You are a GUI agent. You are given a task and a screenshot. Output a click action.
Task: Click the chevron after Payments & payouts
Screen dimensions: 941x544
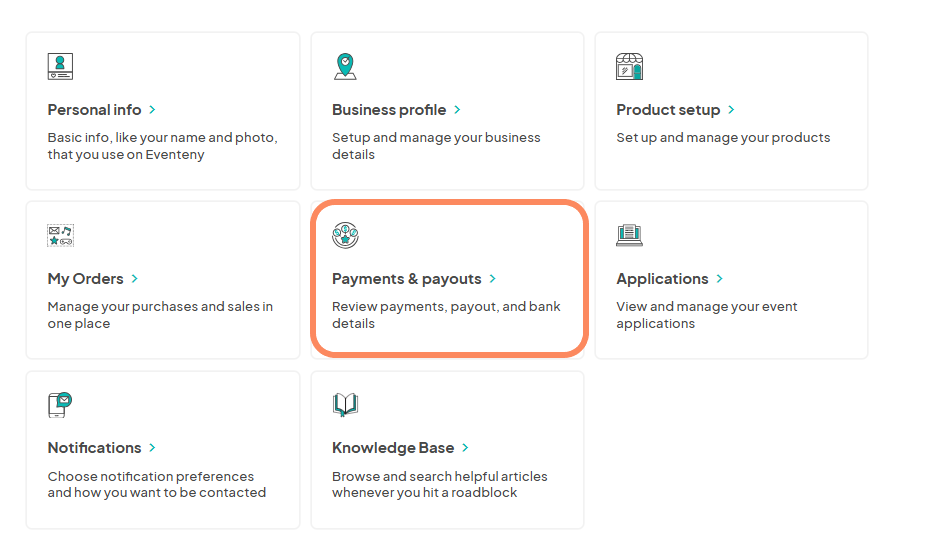pos(493,279)
